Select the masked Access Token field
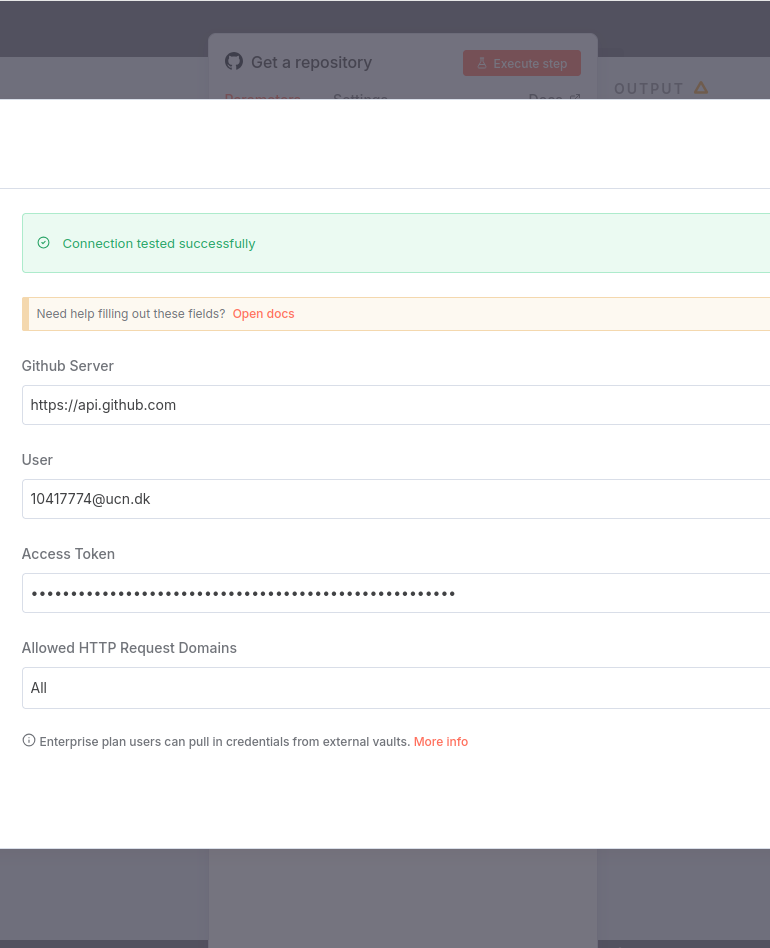 point(396,593)
